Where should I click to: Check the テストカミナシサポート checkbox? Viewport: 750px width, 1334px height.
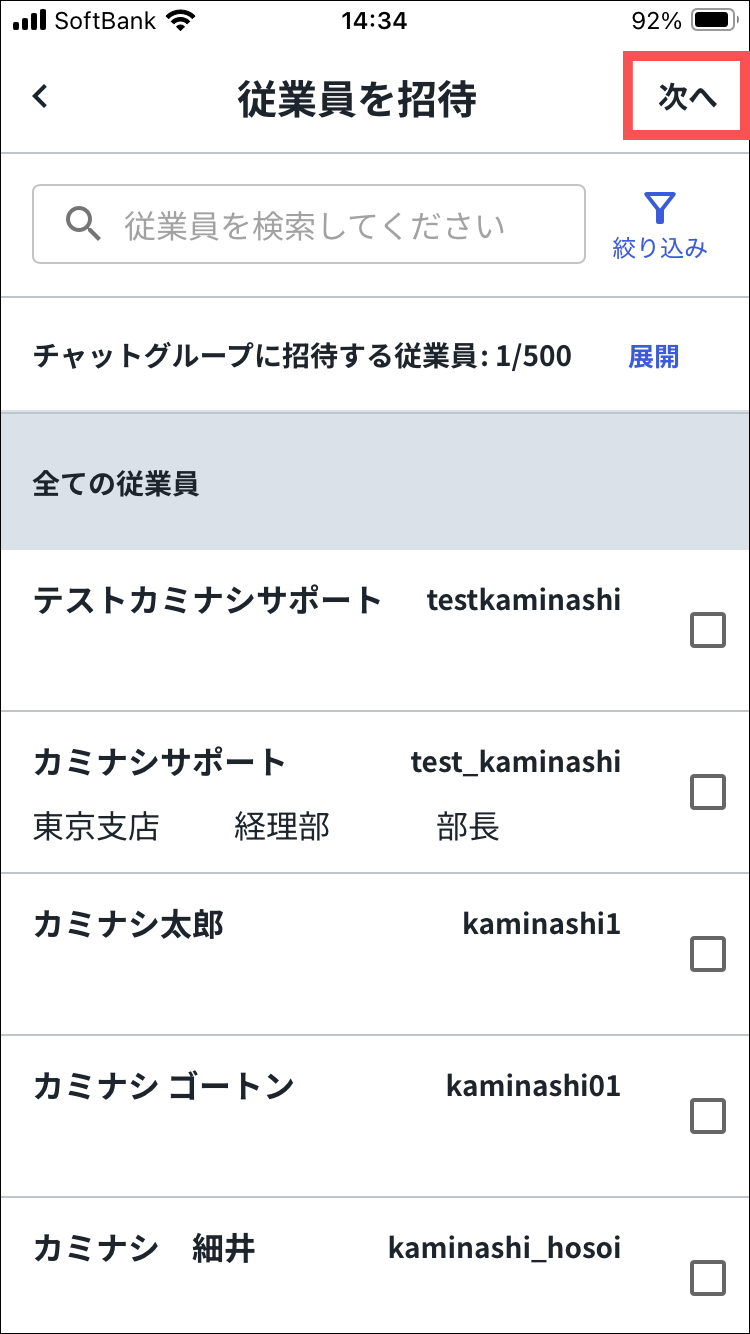click(708, 631)
